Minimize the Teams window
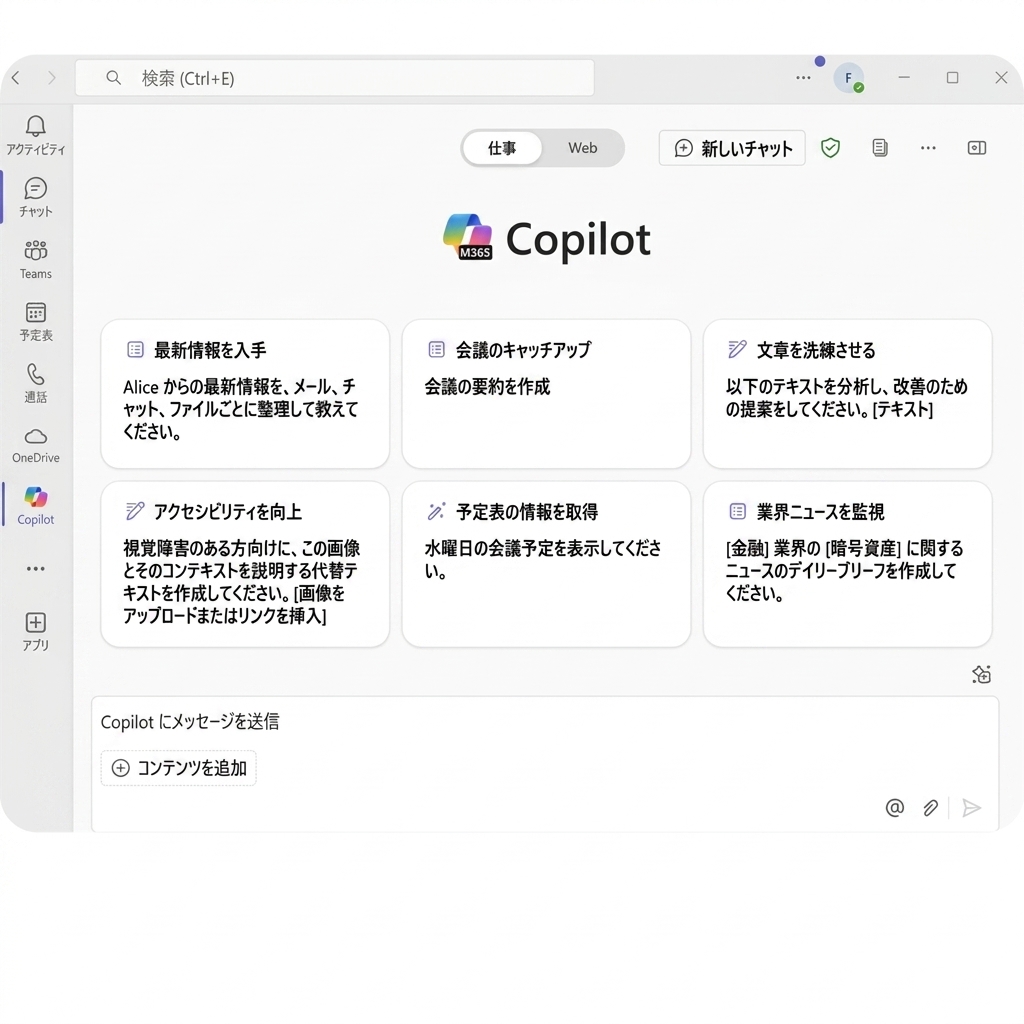The height and width of the screenshot is (1024, 1024). point(904,78)
